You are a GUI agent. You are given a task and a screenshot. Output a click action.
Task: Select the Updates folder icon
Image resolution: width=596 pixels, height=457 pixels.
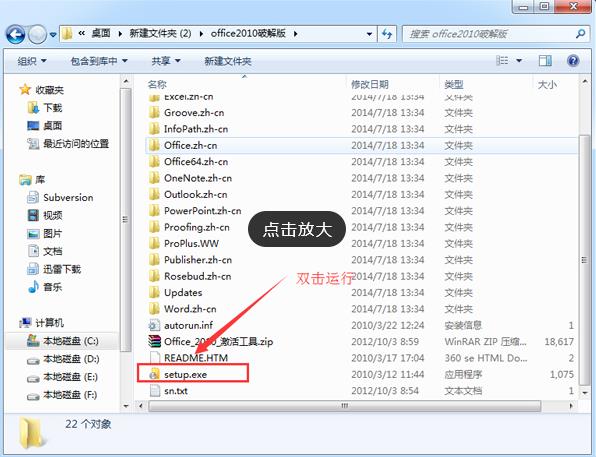tap(154, 292)
